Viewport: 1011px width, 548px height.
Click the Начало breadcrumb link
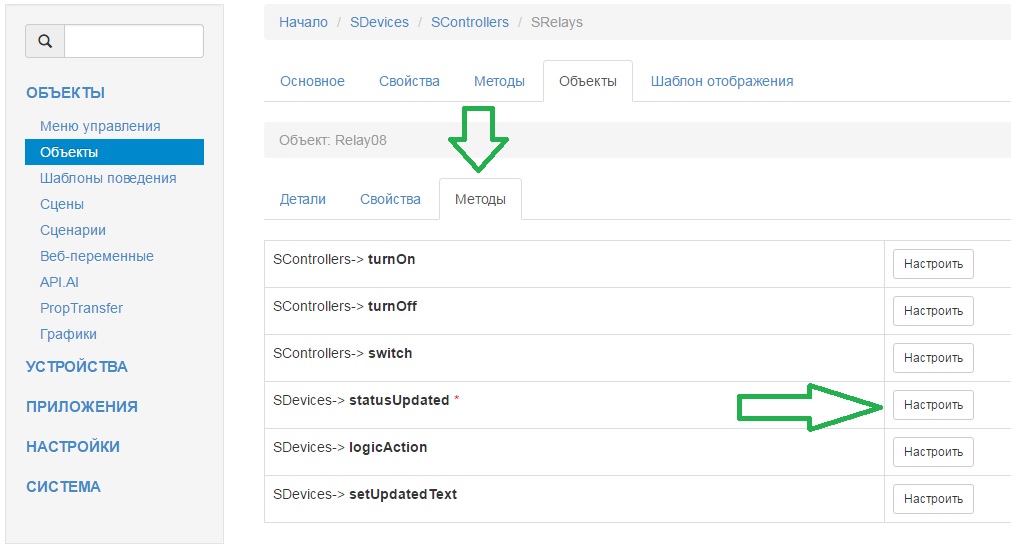[x=303, y=22]
